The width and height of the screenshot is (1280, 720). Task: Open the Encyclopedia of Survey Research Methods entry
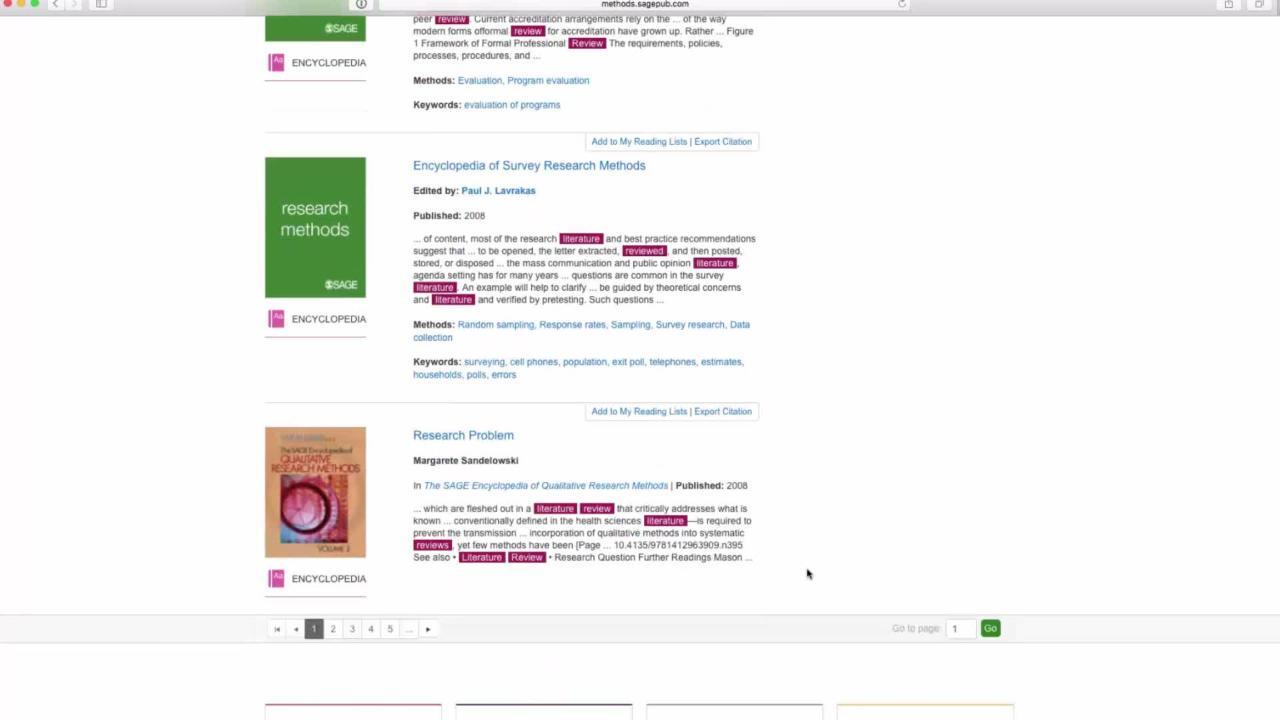[529, 165]
